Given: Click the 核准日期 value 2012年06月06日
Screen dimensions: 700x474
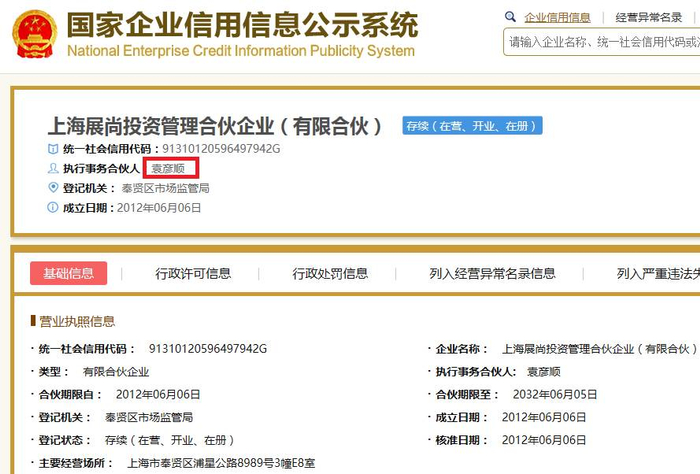Looking at the screenshot, I should (544, 441).
